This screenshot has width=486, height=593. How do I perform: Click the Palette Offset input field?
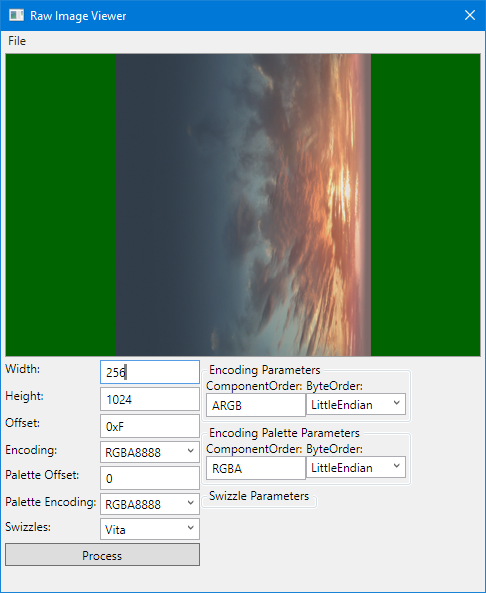coord(150,478)
